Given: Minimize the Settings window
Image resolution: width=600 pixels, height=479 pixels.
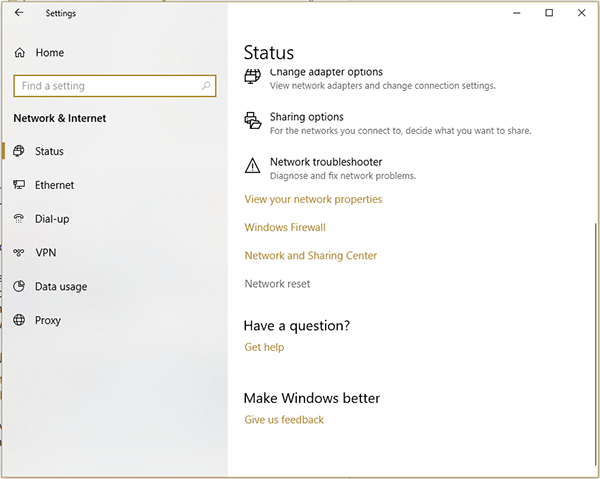Looking at the screenshot, I should (x=517, y=13).
